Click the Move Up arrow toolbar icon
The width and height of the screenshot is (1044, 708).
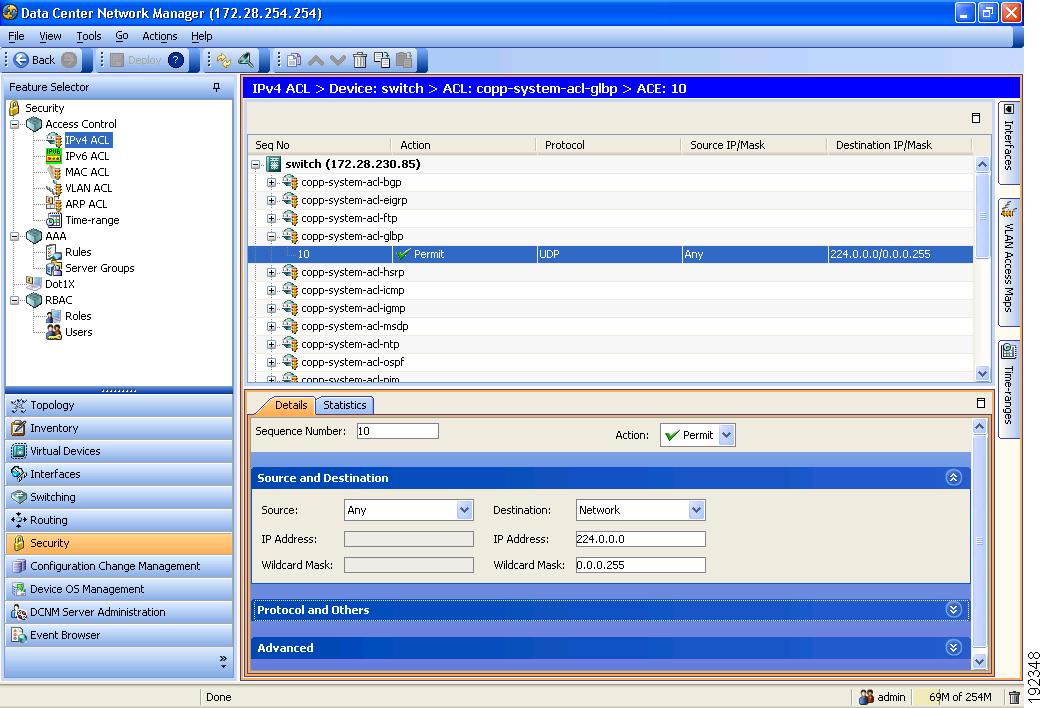click(x=315, y=60)
